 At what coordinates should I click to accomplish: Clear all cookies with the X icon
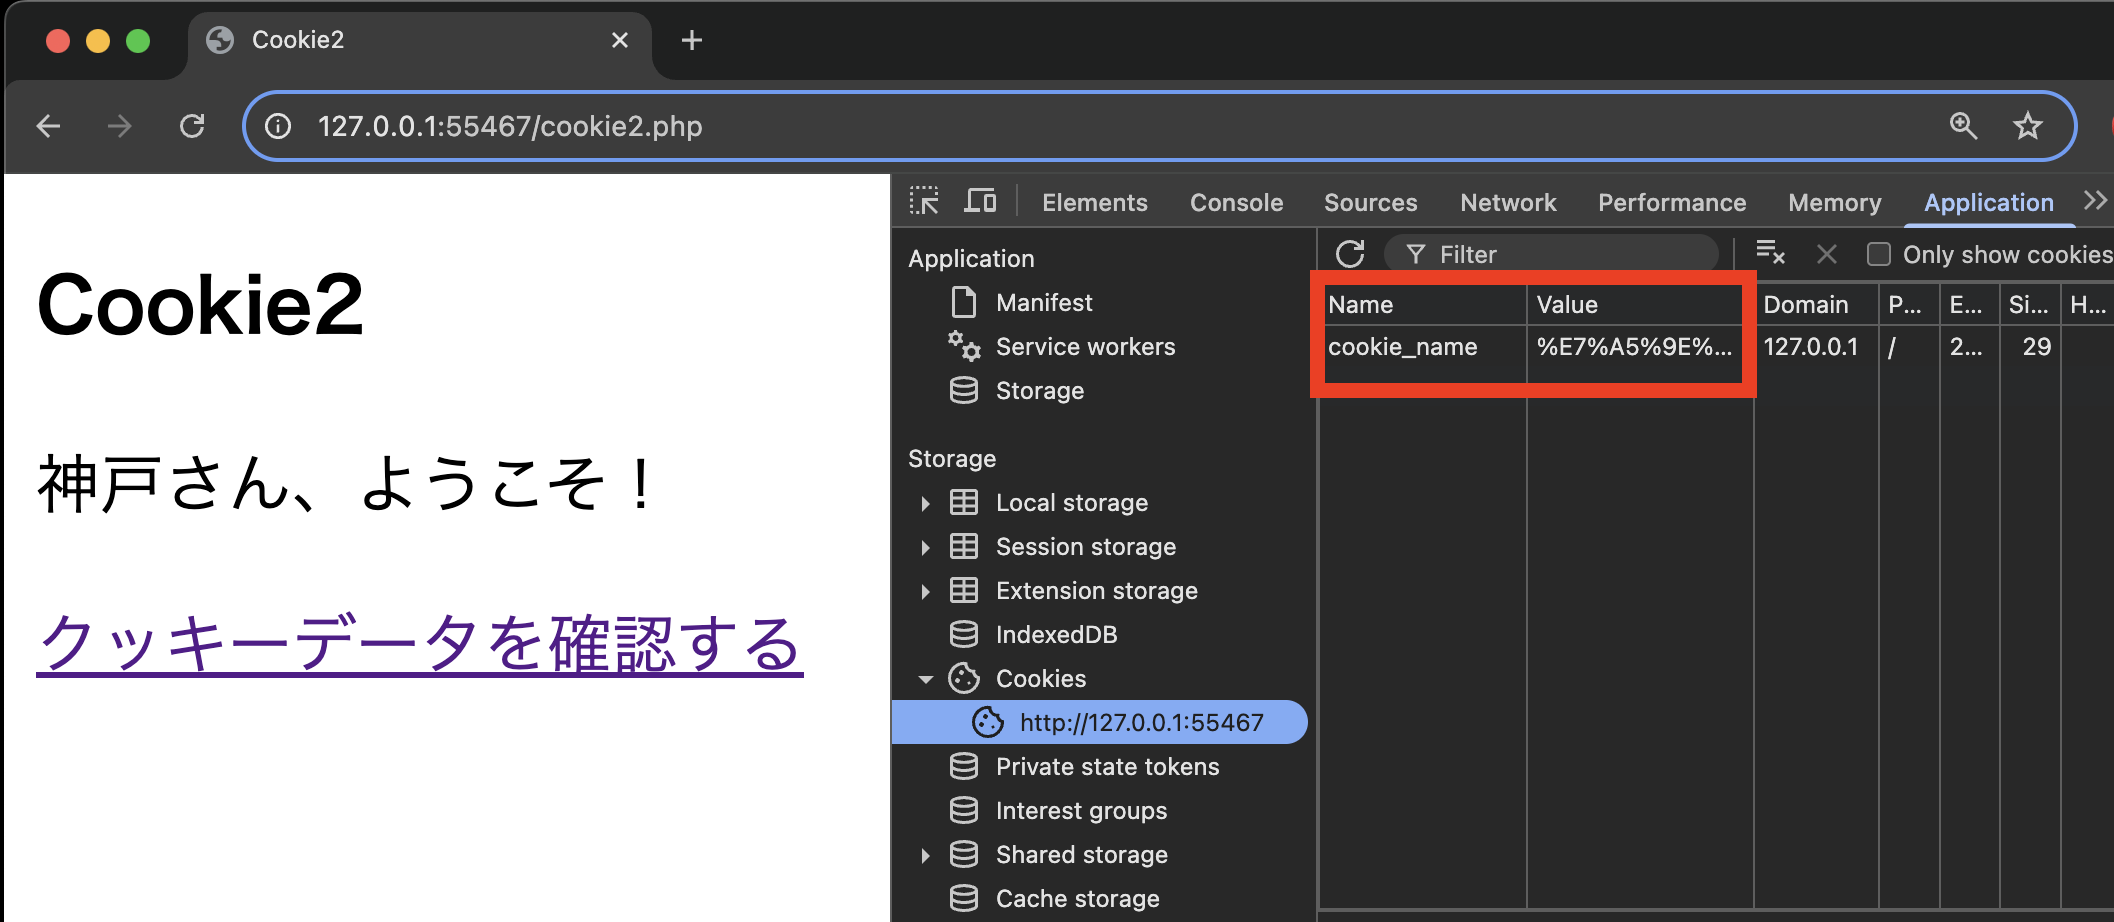click(x=1827, y=253)
